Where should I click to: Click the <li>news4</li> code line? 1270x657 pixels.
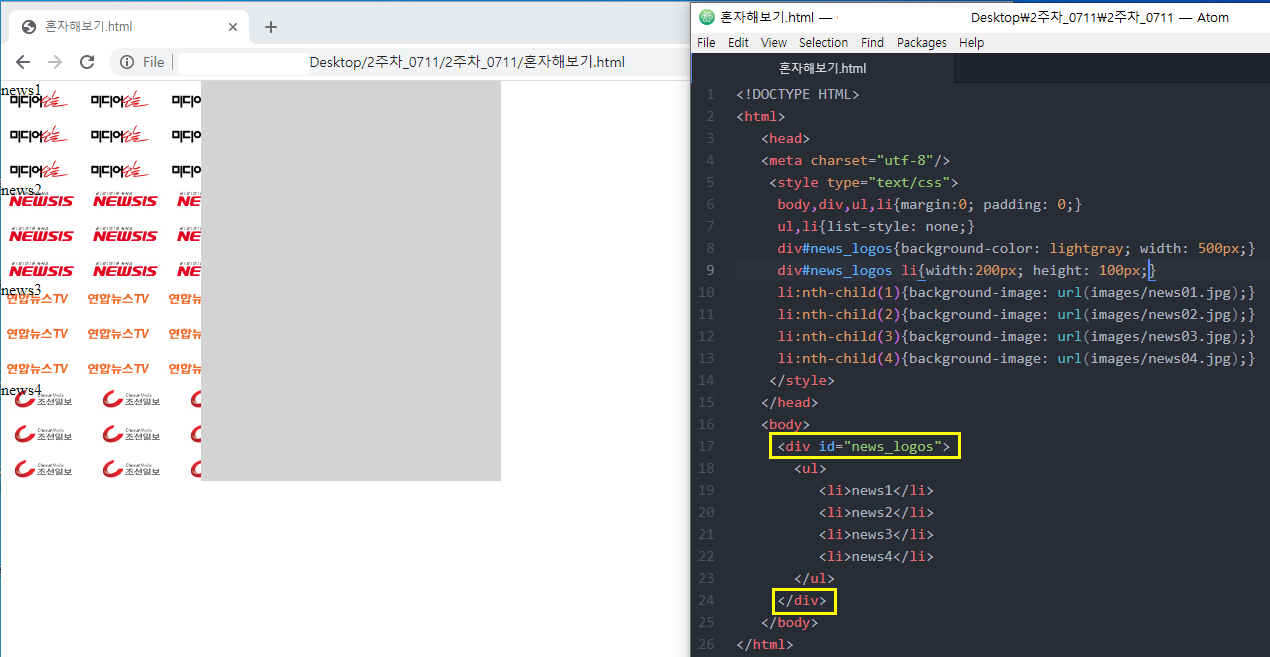pos(876,556)
